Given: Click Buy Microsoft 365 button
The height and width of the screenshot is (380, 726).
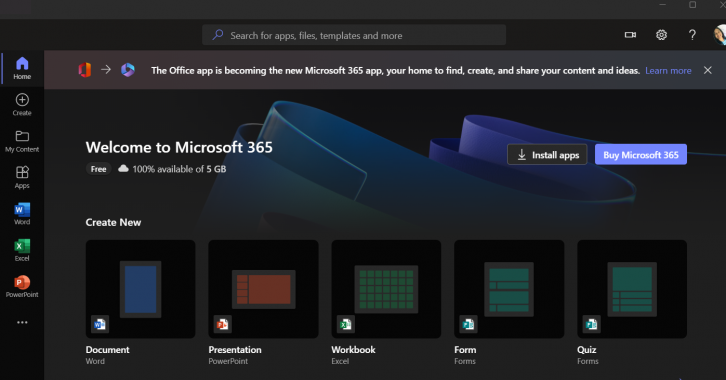Looking at the screenshot, I should coord(641,155).
